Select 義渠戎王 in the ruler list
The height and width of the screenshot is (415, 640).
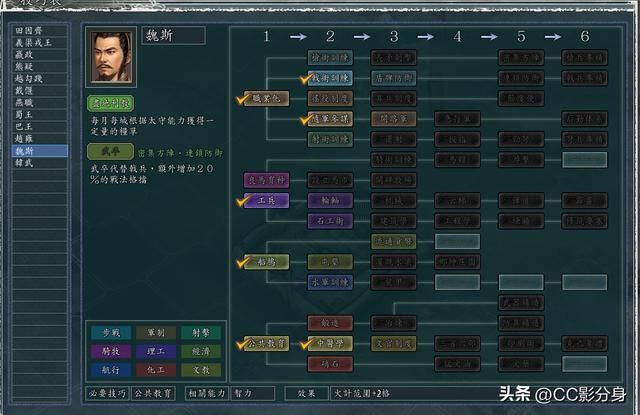pos(40,42)
